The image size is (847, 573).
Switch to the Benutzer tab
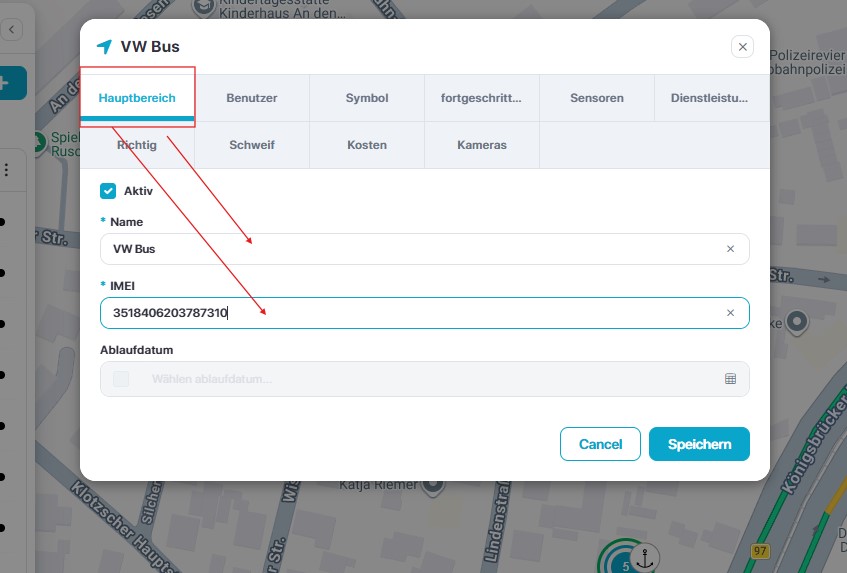252,98
